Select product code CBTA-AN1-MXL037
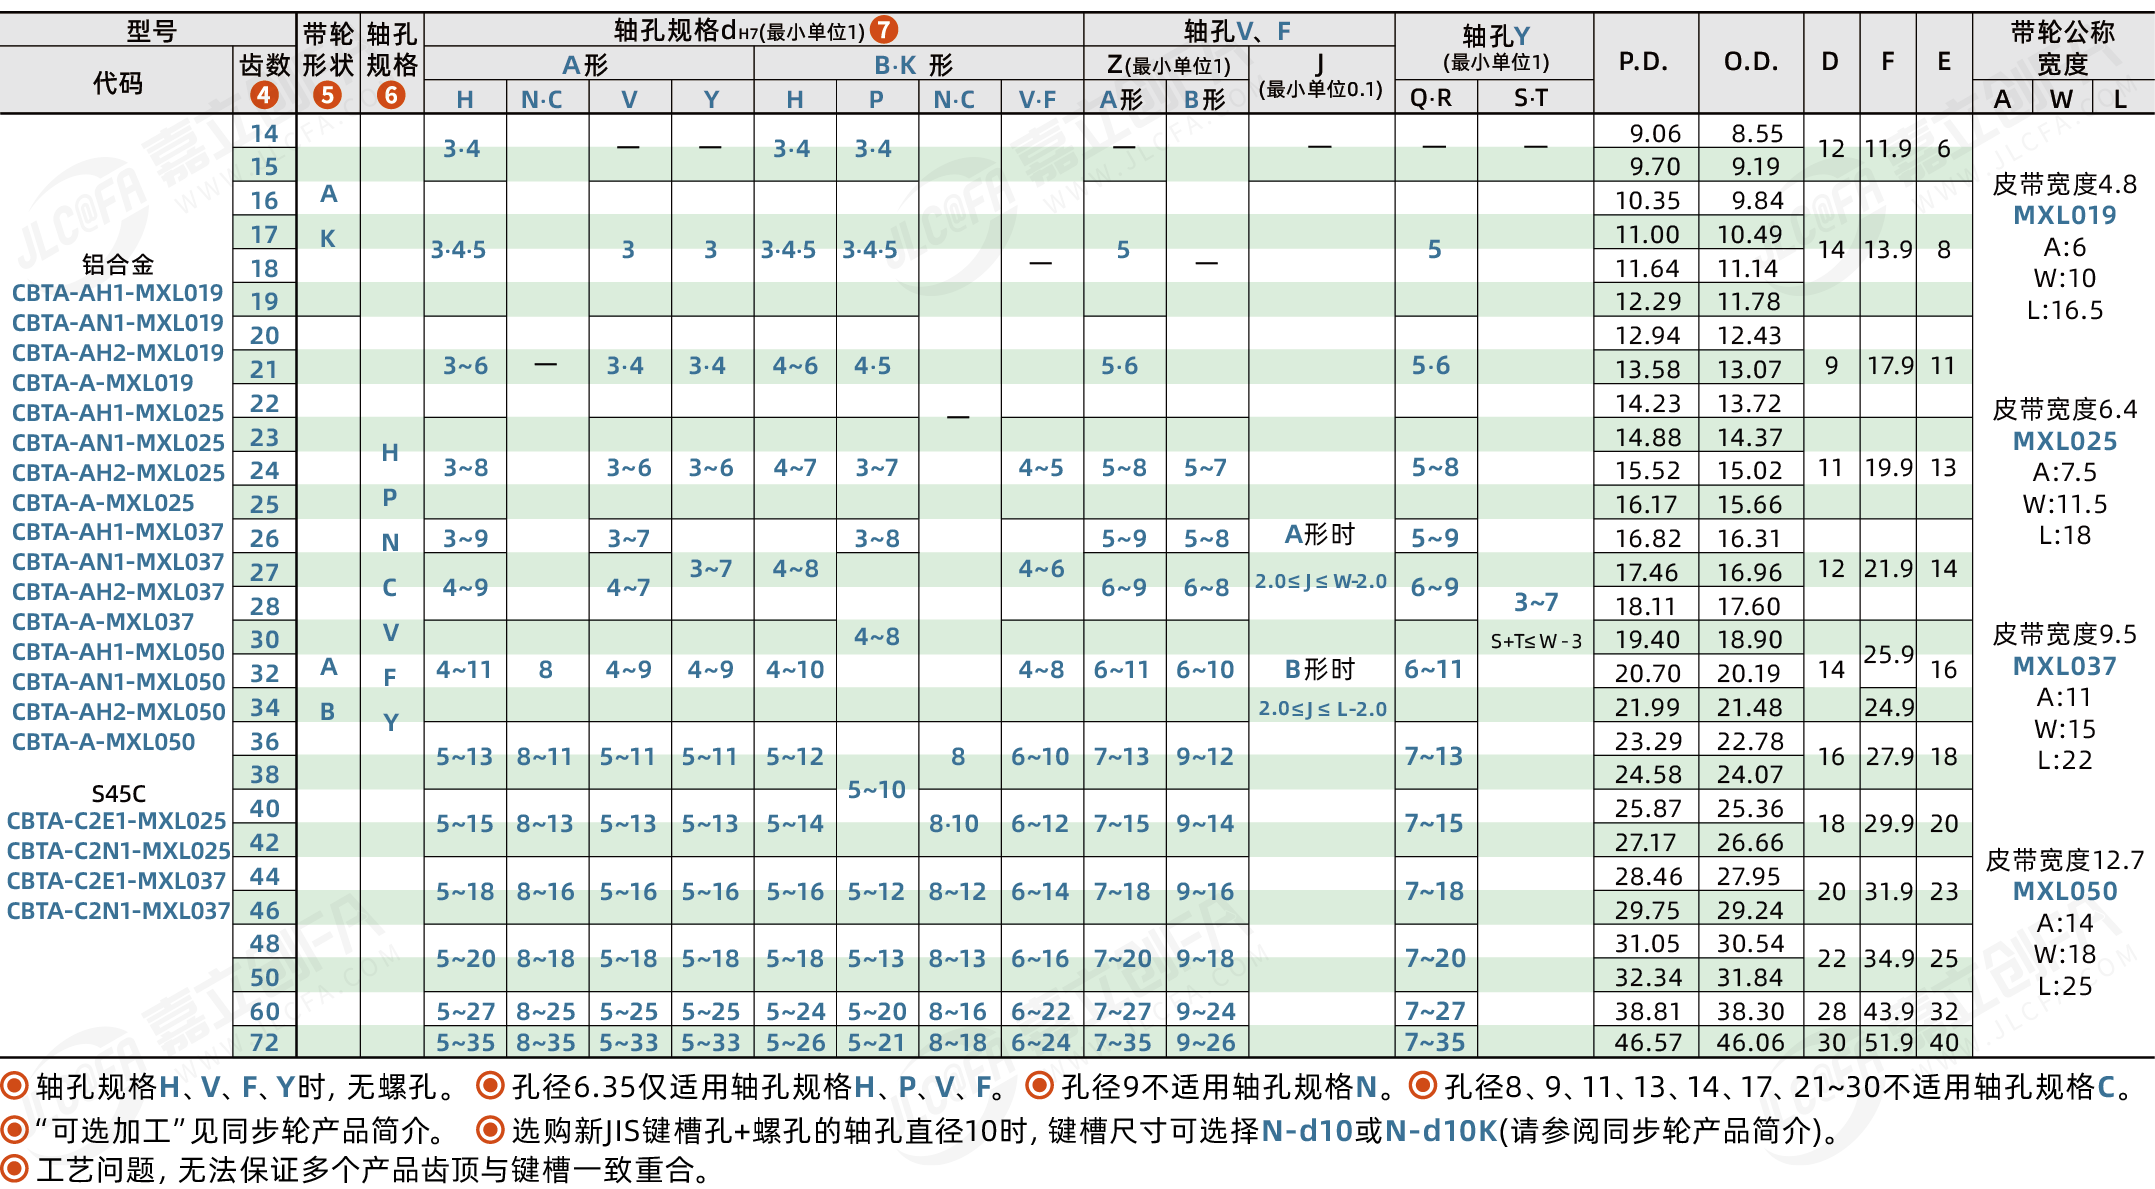This screenshot has height=1189, width=2155. pyautogui.click(x=118, y=562)
